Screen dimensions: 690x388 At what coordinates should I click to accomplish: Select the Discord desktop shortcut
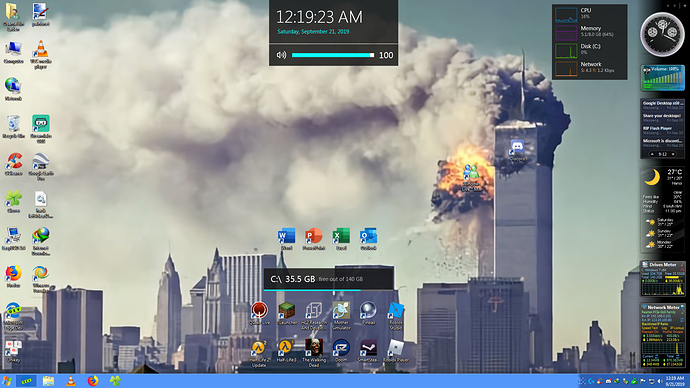(517, 150)
